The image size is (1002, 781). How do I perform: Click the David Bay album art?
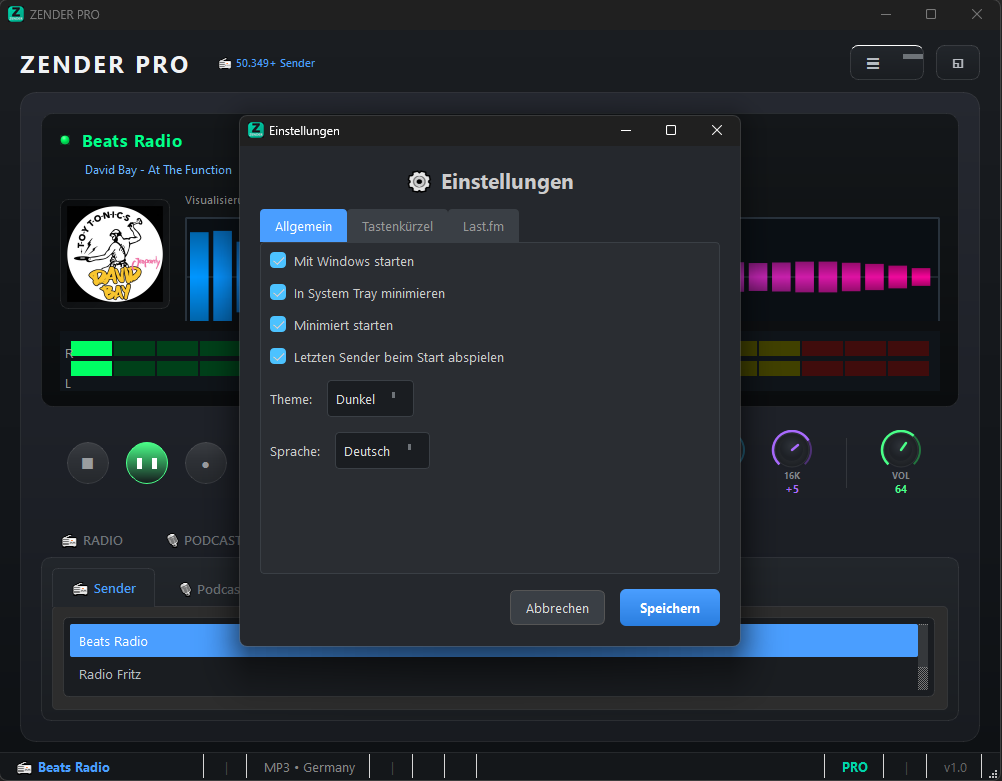[x=114, y=254]
